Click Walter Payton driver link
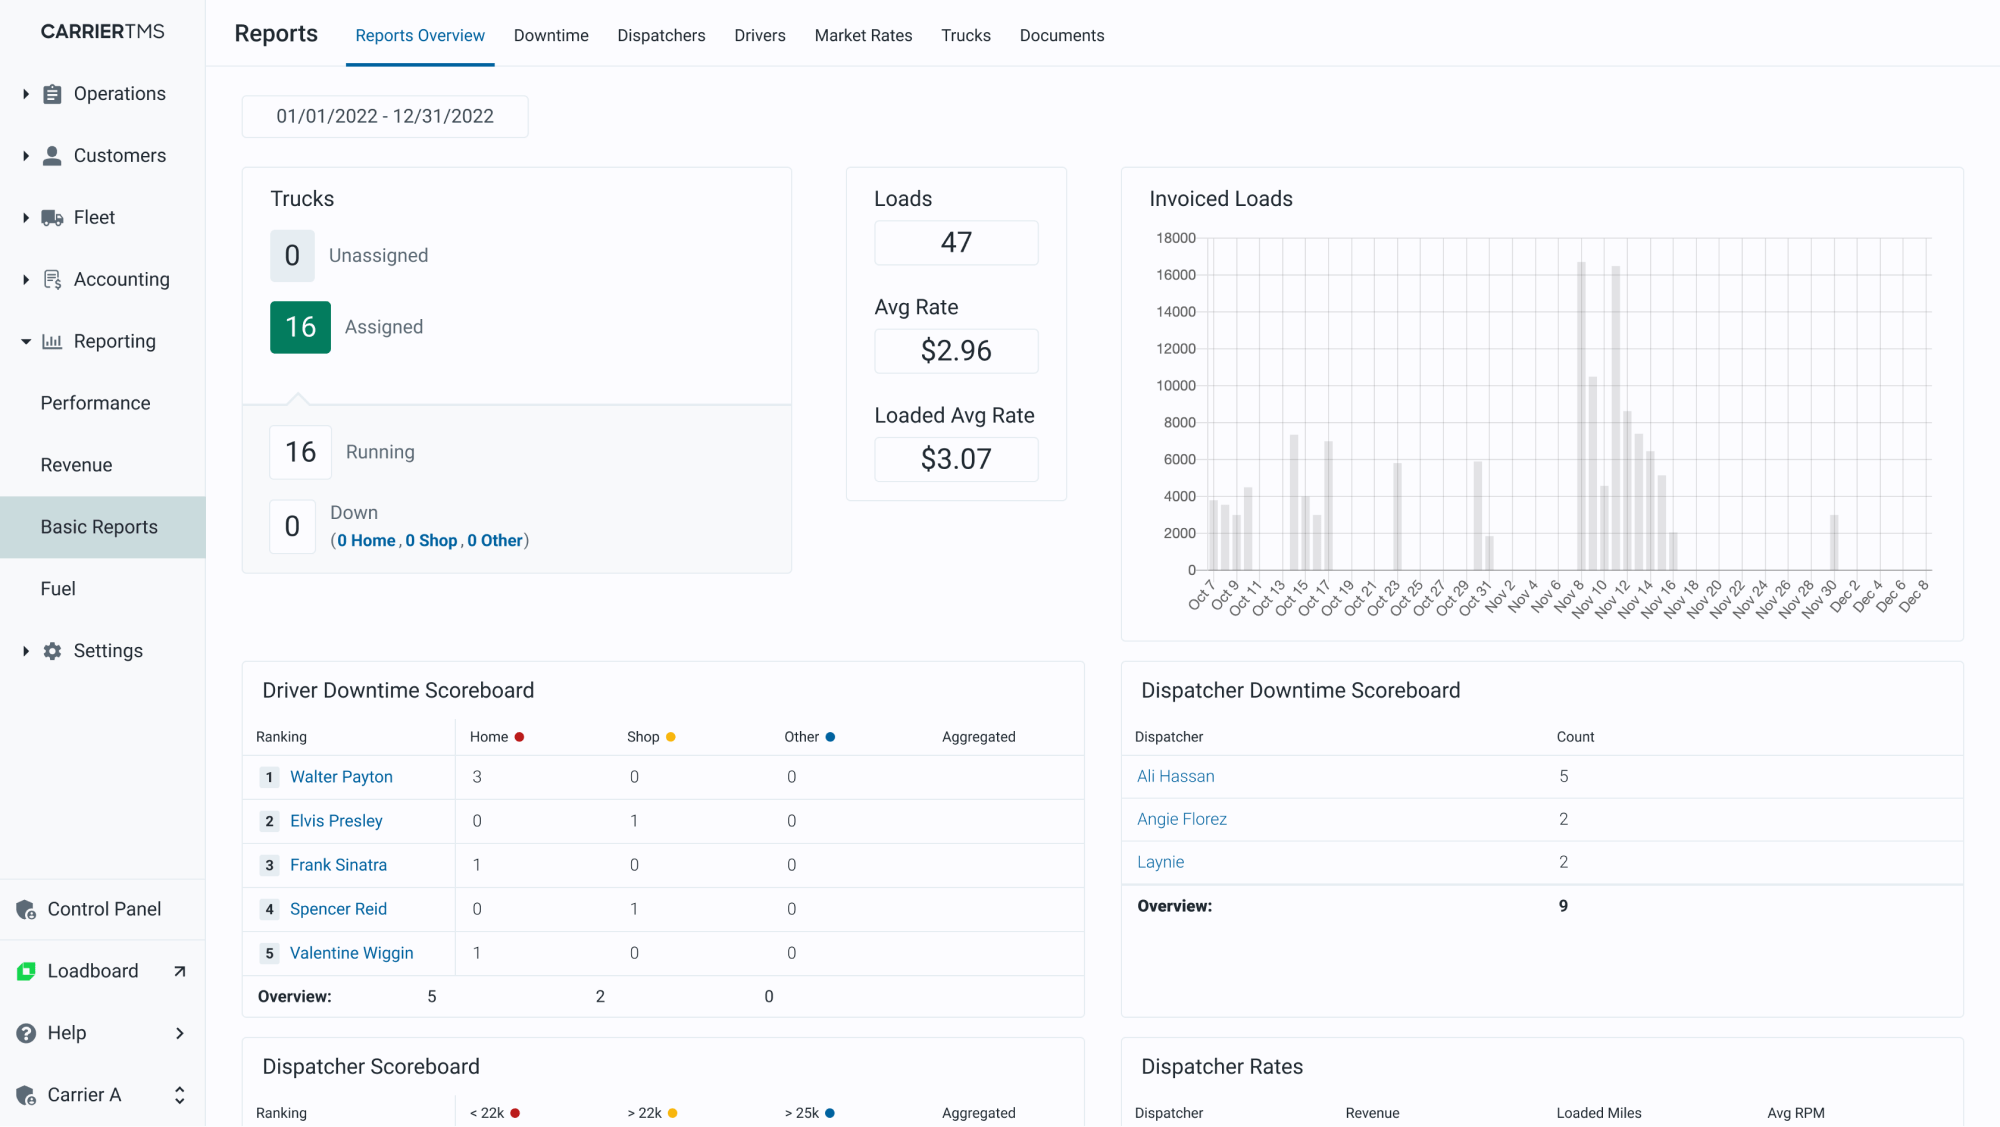Image resolution: width=2000 pixels, height=1127 pixels. coord(341,777)
